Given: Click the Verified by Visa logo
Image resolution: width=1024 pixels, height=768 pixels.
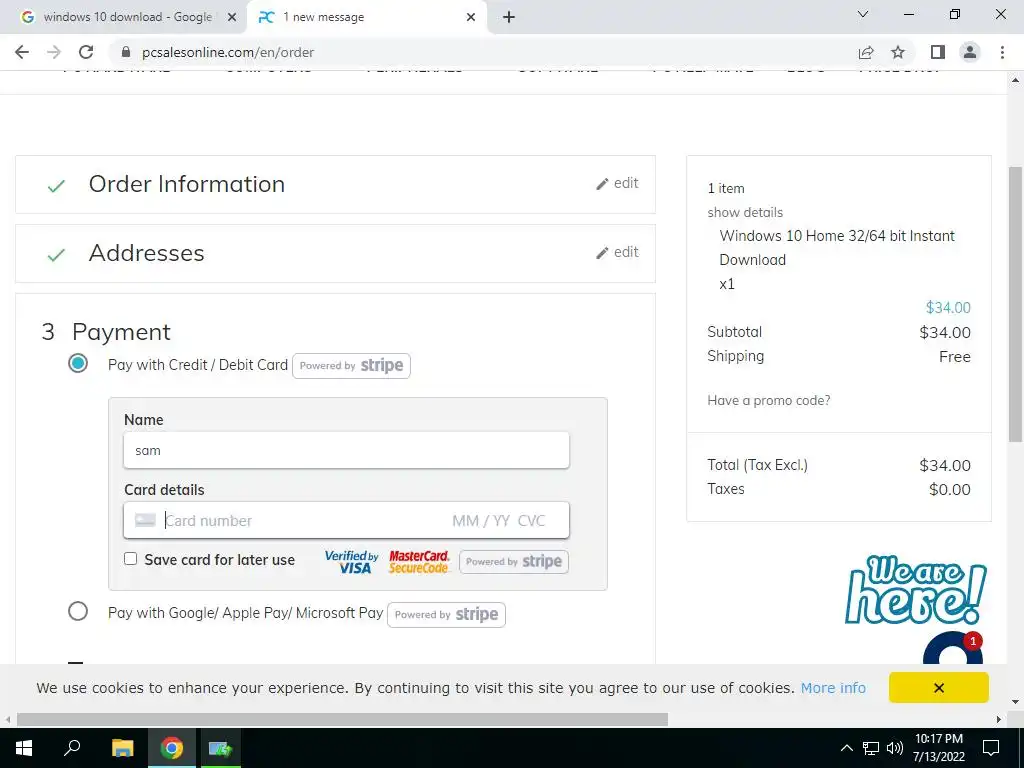Looking at the screenshot, I should click(351, 562).
